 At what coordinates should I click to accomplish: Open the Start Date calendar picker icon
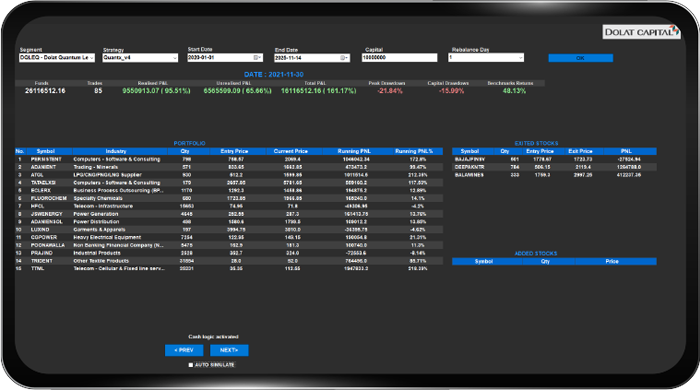click(257, 58)
